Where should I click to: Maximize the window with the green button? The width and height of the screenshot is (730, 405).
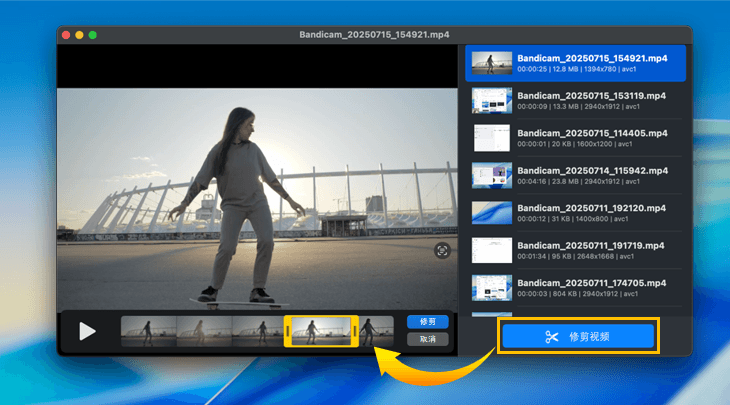(x=93, y=35)
